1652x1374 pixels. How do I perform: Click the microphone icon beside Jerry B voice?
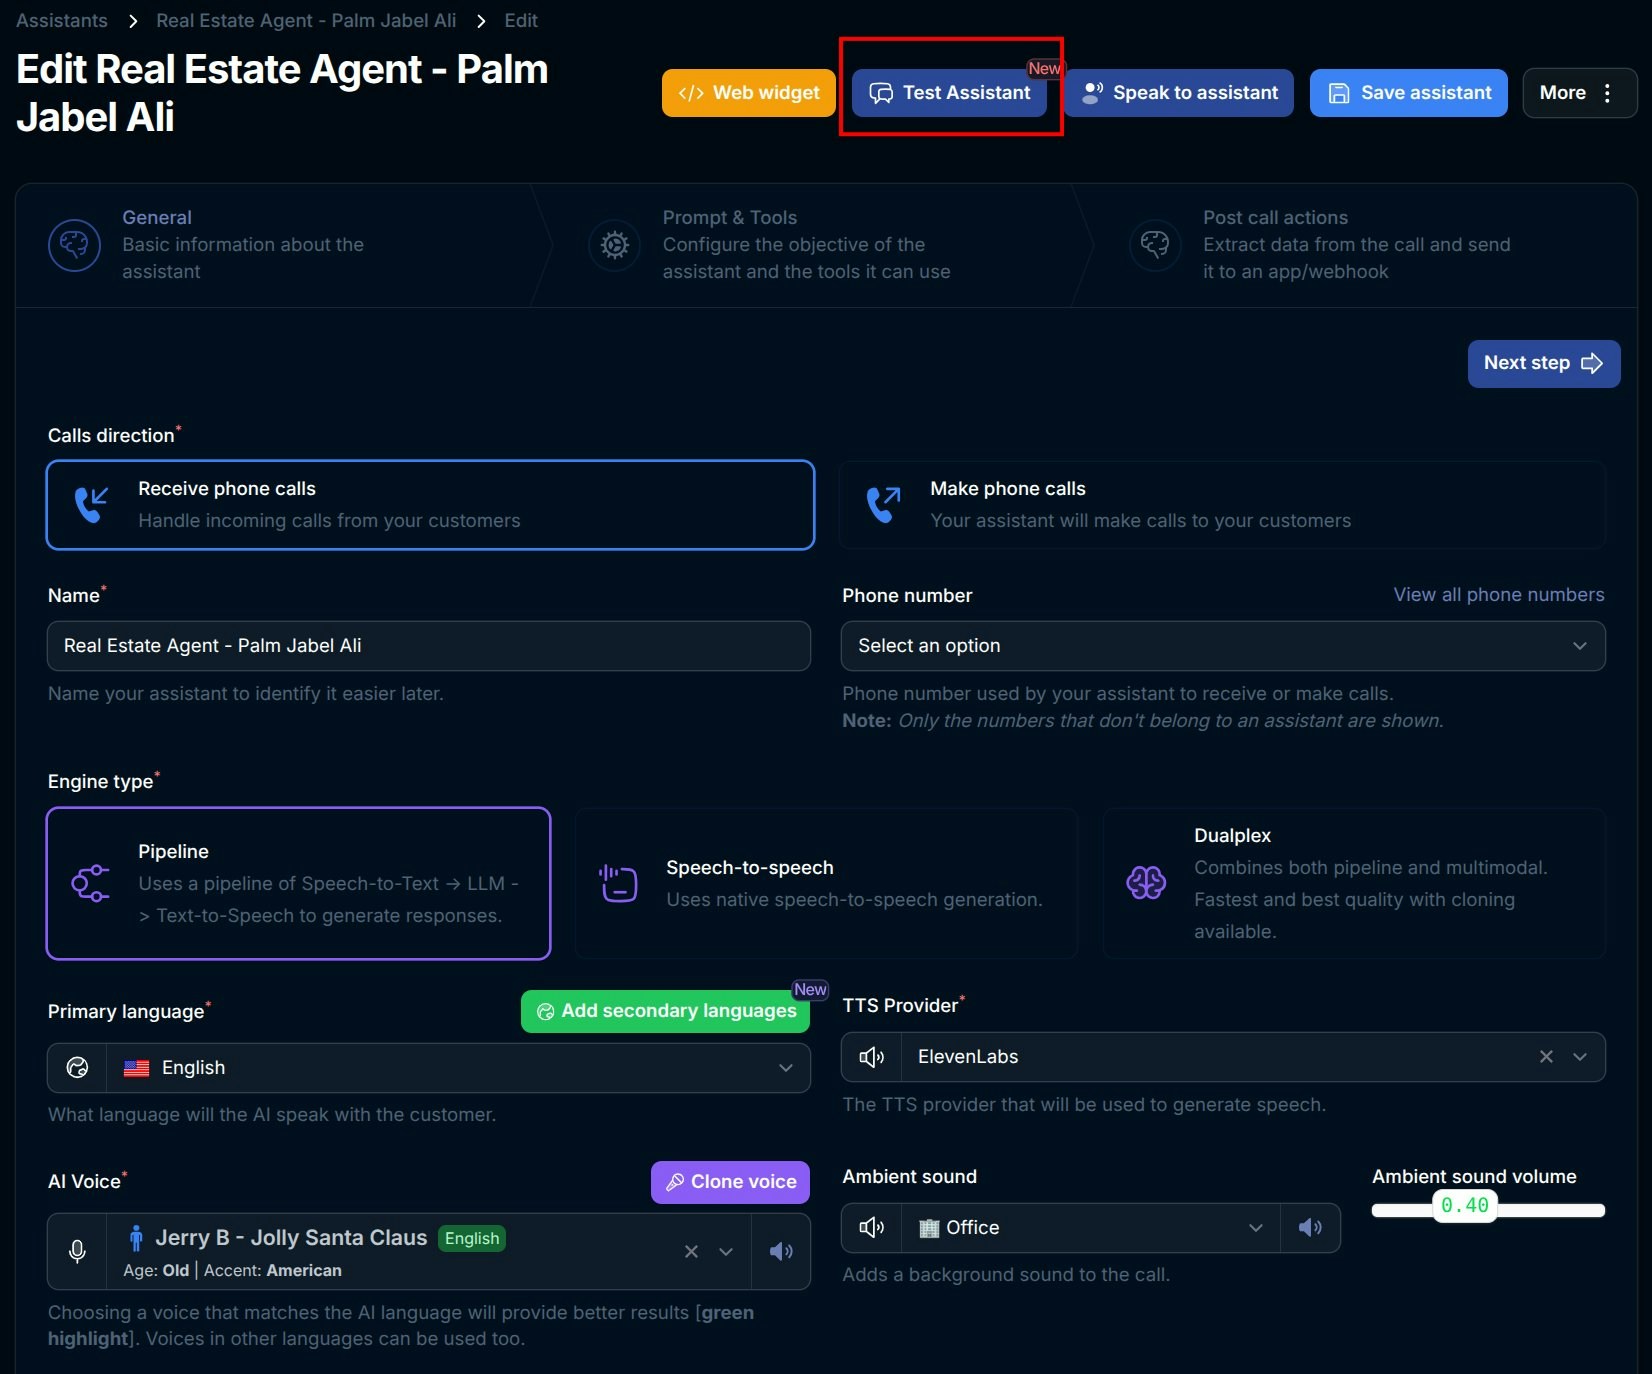click(77, 1251)
